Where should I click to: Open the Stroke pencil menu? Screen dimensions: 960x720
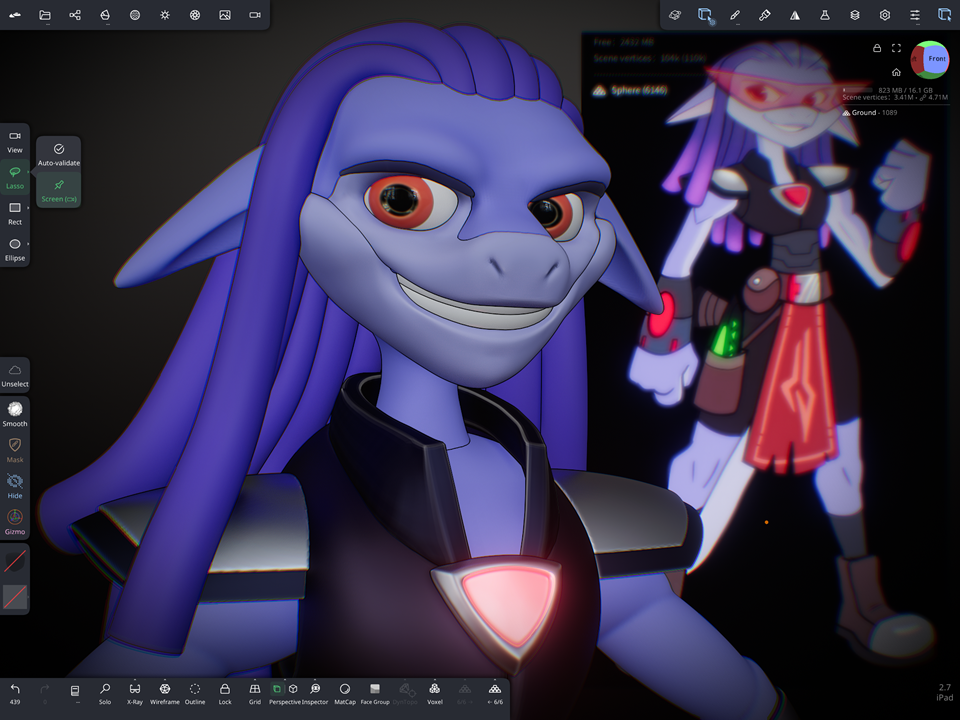[x=735, y=15]
